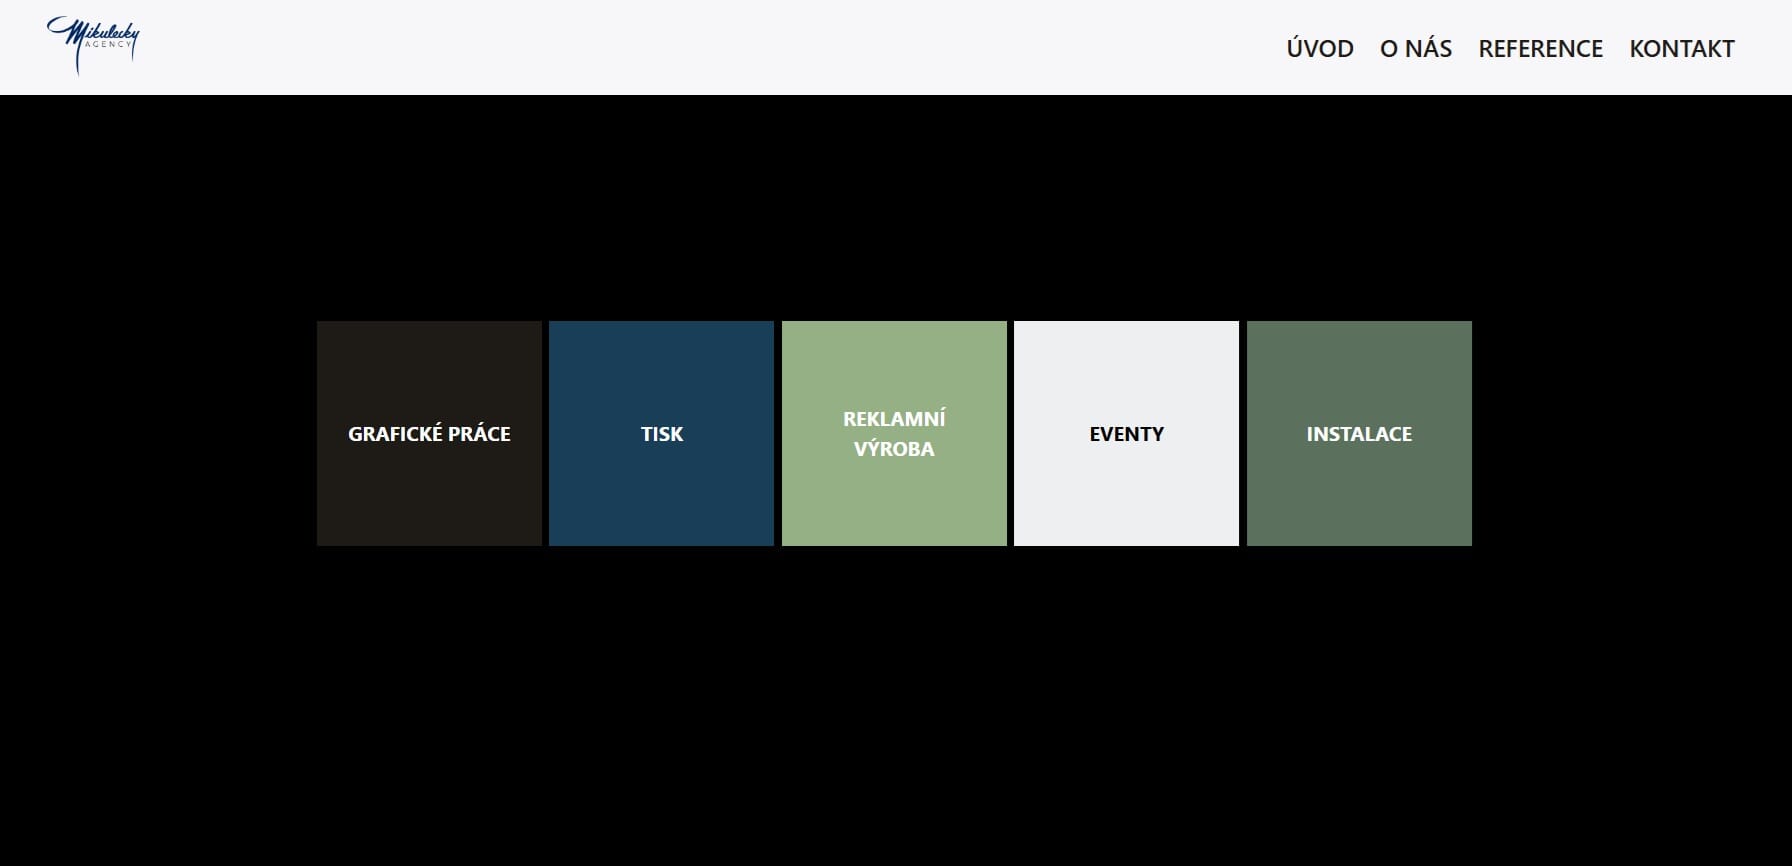
Task: Open the REFERENCE navigation link
Action: [1540, 49]
